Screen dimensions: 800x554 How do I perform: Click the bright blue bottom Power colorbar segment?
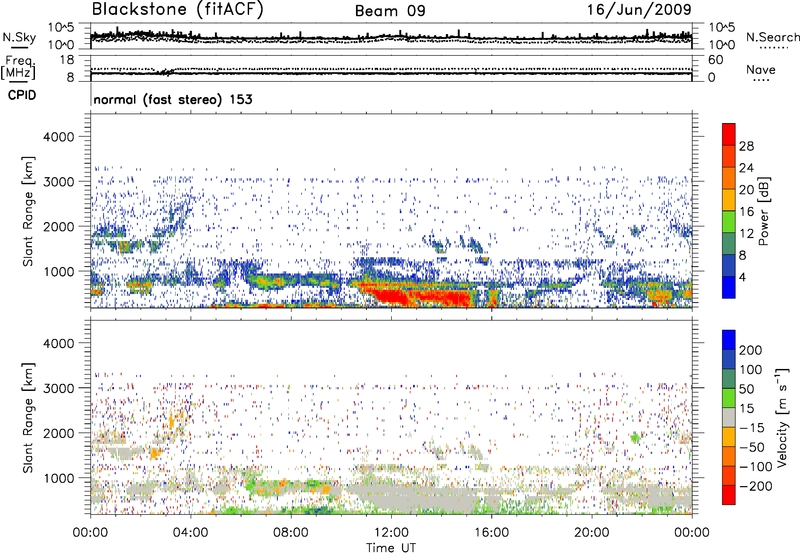click(729, 287)
